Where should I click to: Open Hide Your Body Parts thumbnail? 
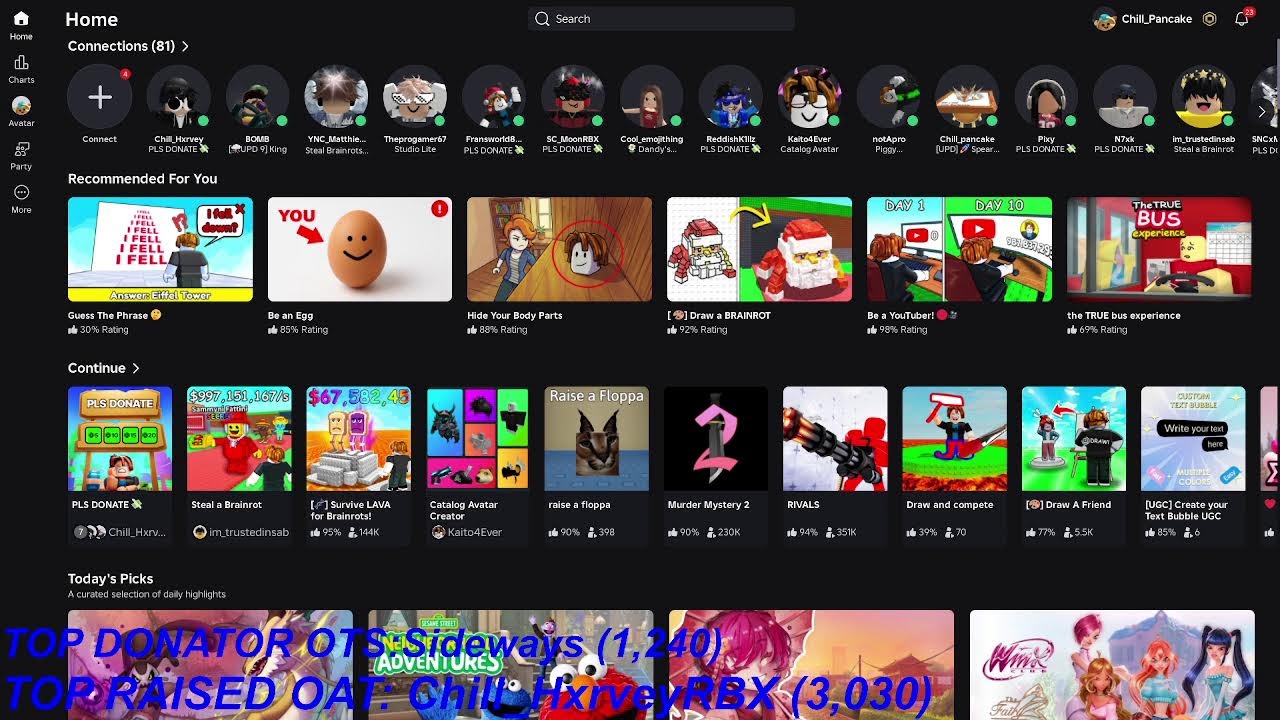click(560, 249)
